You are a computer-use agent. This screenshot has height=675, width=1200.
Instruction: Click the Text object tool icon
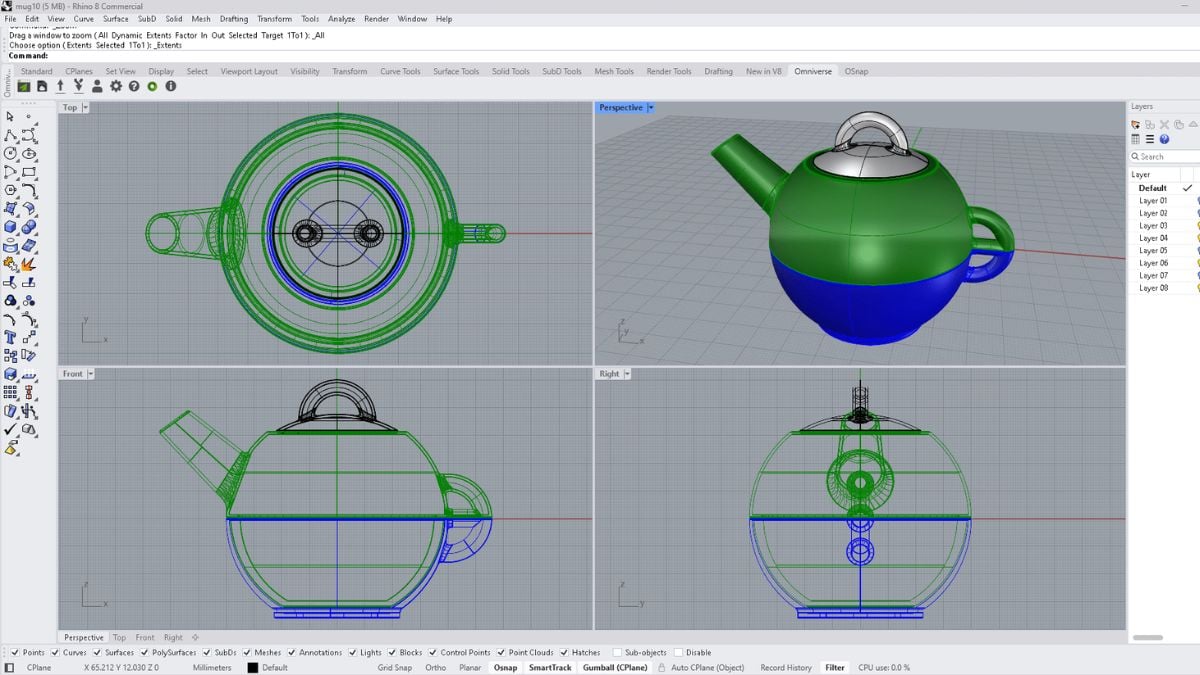click(11, 337)
